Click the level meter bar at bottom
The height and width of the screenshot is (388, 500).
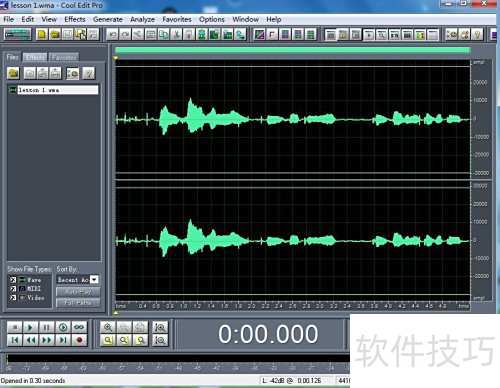[178, 359]
